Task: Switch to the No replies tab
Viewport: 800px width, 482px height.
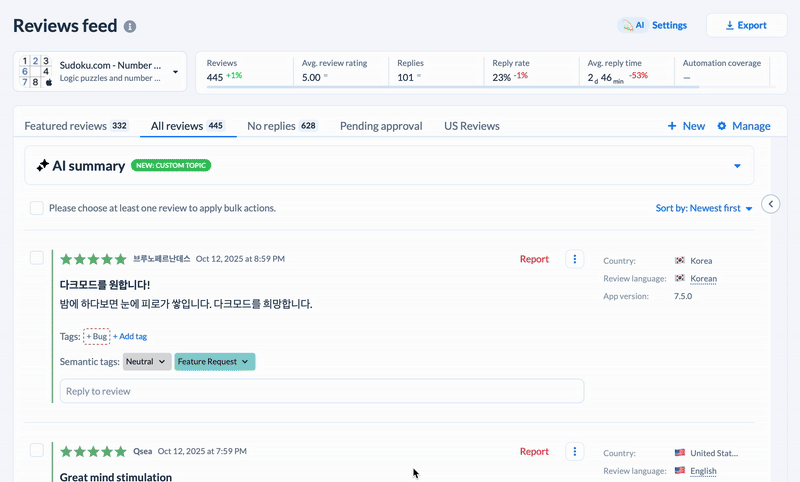Action: click(x=281, y=126)
